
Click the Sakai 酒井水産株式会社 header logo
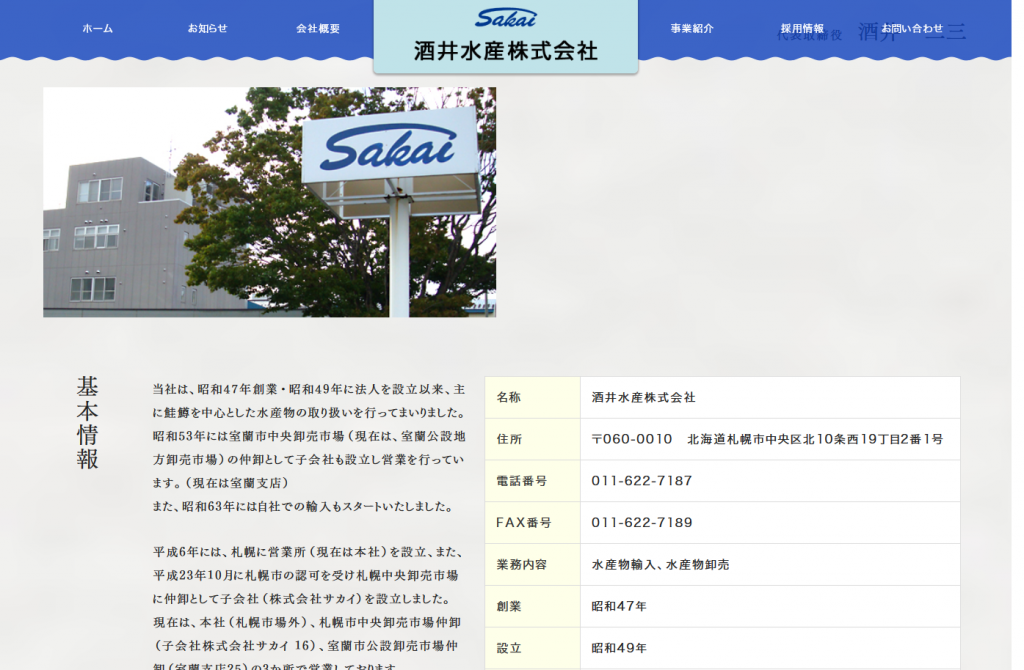505,37
